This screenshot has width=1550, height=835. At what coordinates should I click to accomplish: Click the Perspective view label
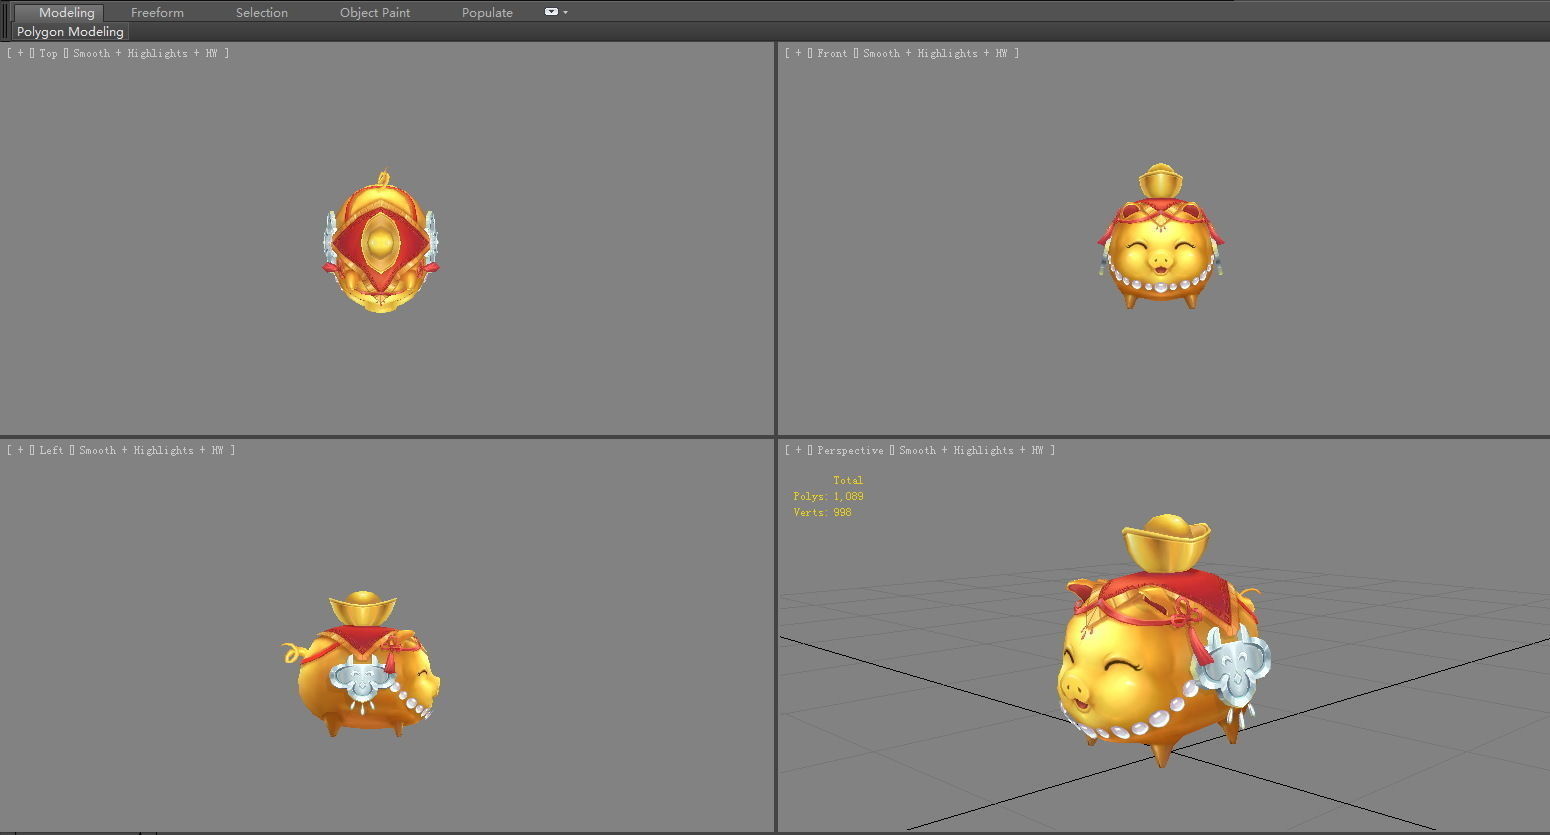(850, 450)
